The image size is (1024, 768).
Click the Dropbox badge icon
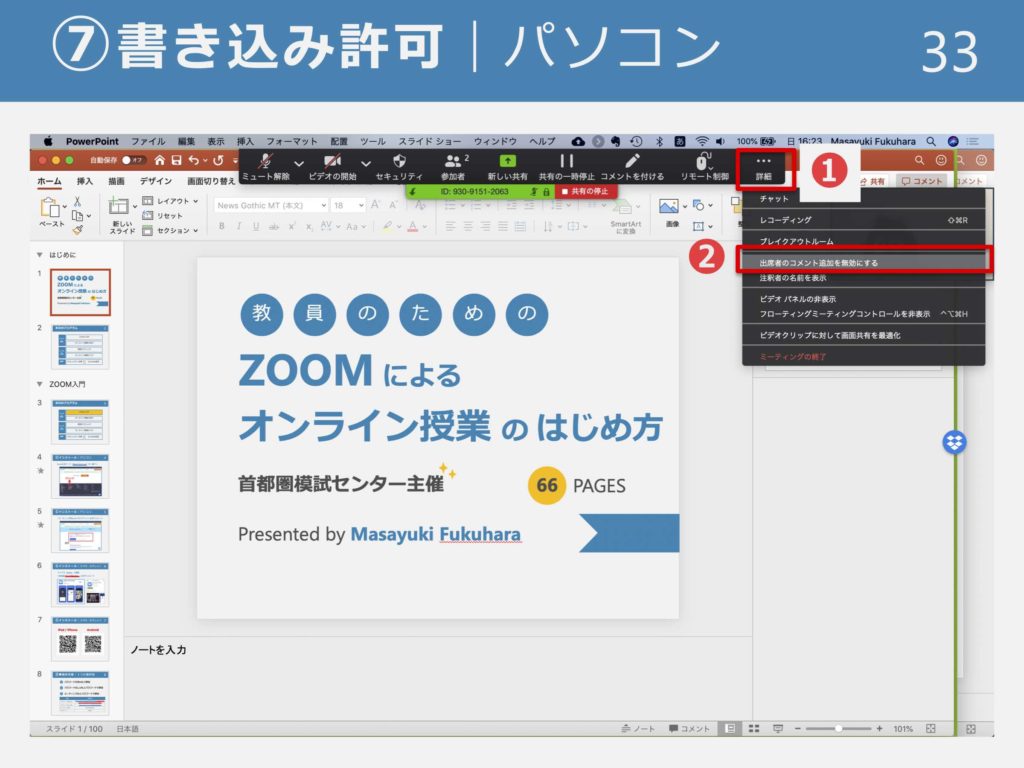(x=954, y=442)
